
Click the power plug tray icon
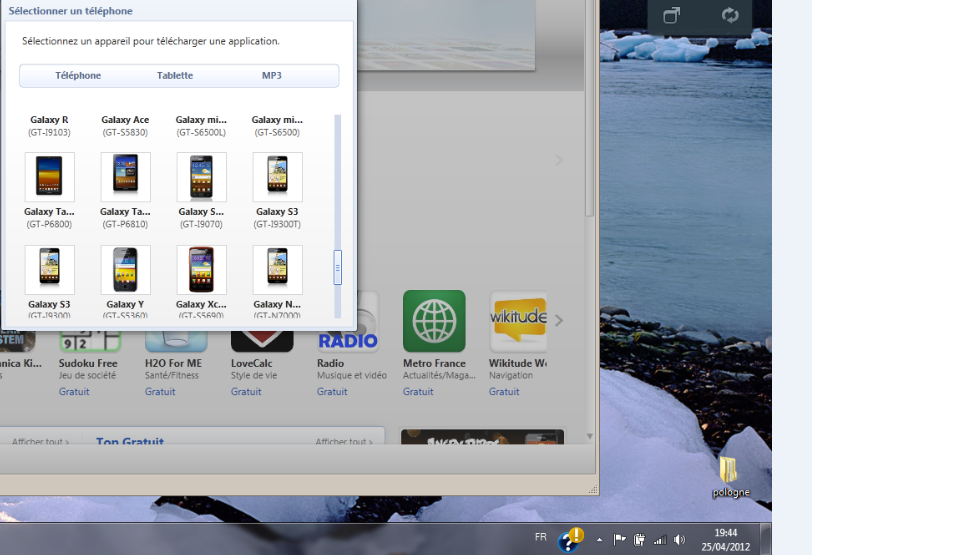click(x=639, y=539)
